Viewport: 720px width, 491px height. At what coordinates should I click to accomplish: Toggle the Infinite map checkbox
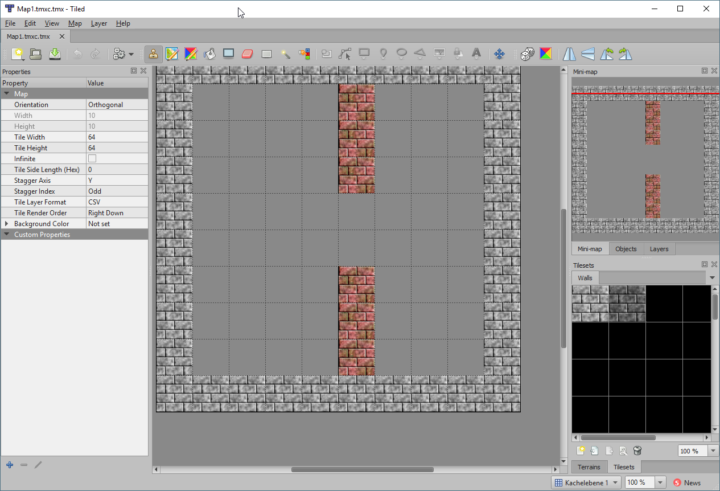pyautogui.click(x=92, y=159)
